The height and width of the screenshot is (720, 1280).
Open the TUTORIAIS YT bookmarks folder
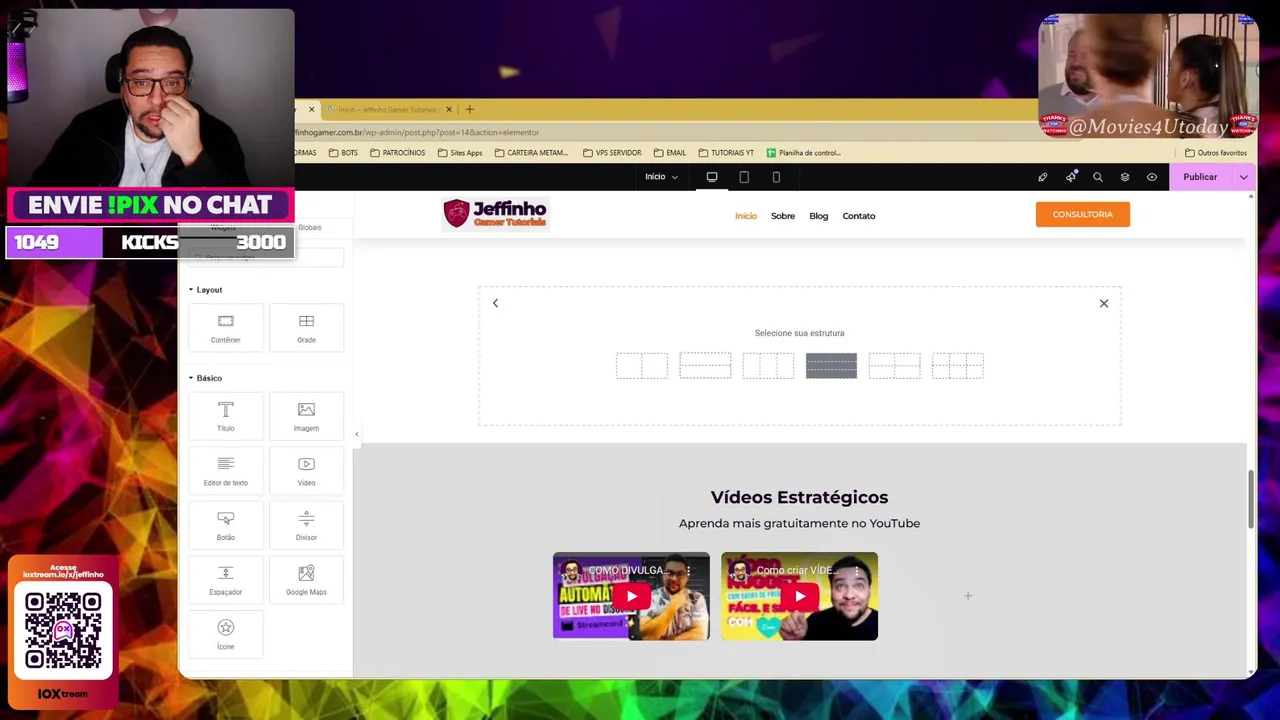tap(726, 153)
